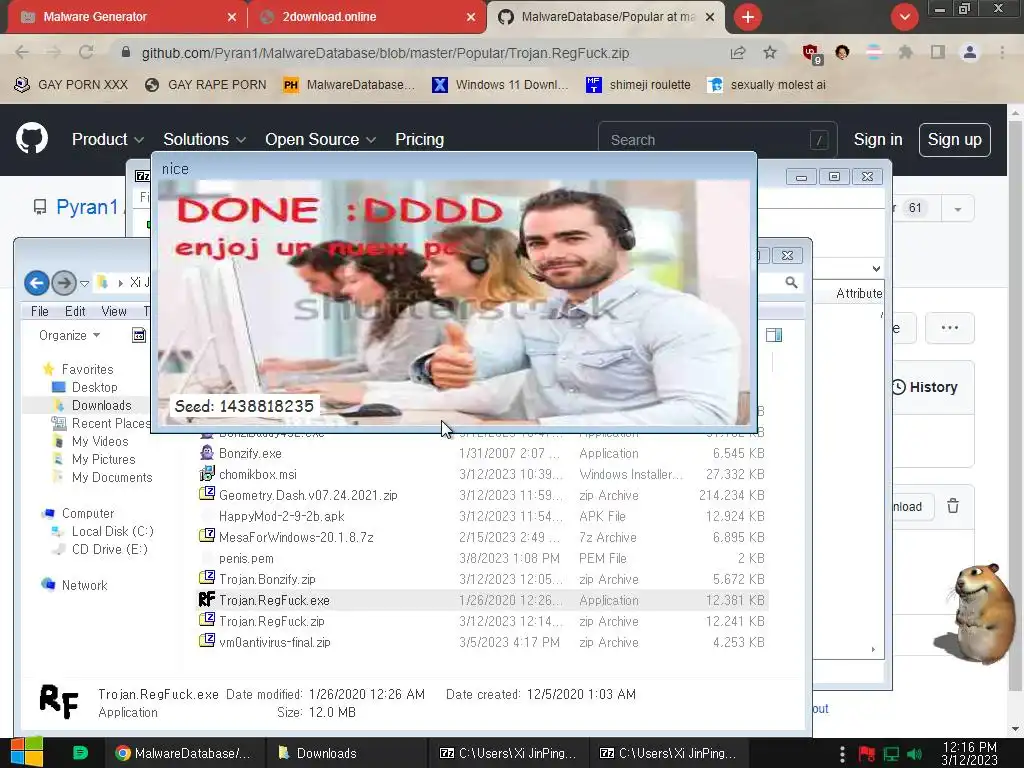This screenshot has height=768, width=1024.
Task: Click the taskbar clock
Action: coord(970,753)
